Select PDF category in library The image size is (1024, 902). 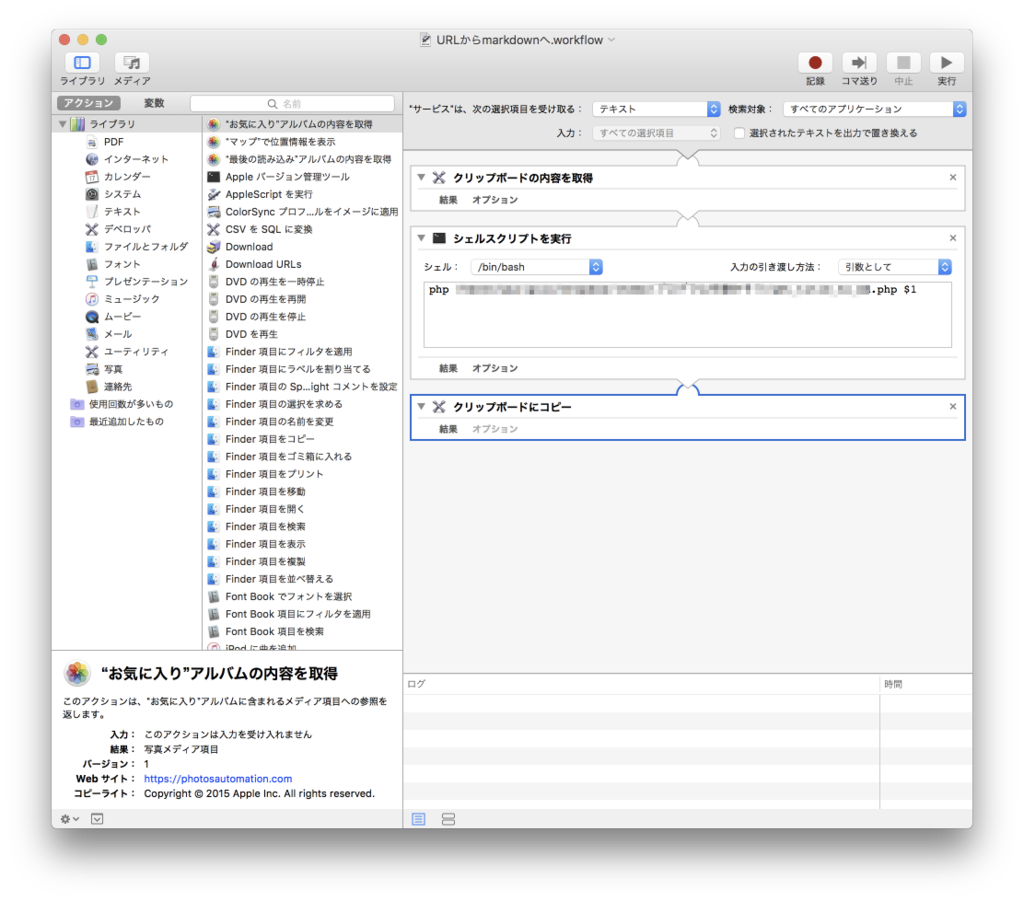(x=114, y=142)
